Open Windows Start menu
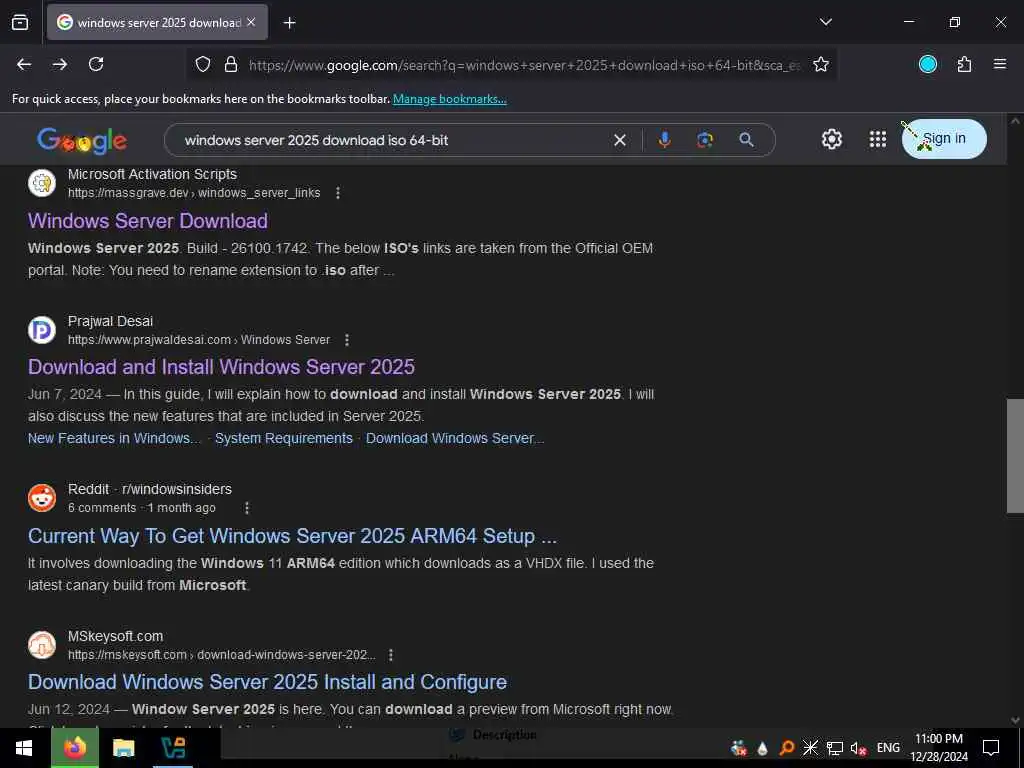The height and width of the screenshot is (768, 1024). point(24,748)
